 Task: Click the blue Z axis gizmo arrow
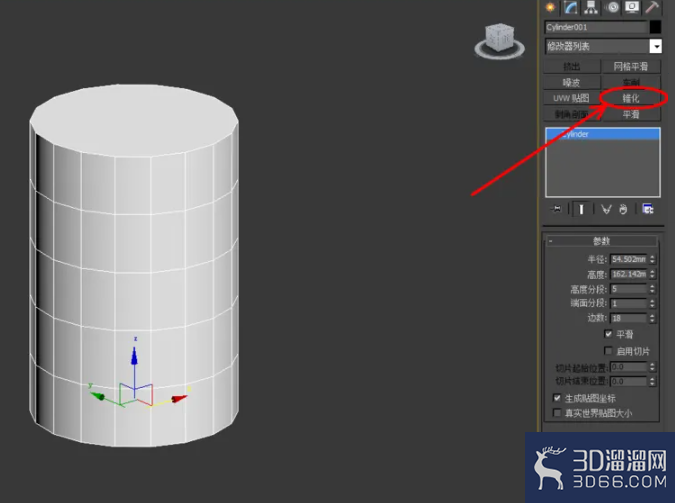coord(134,355)
